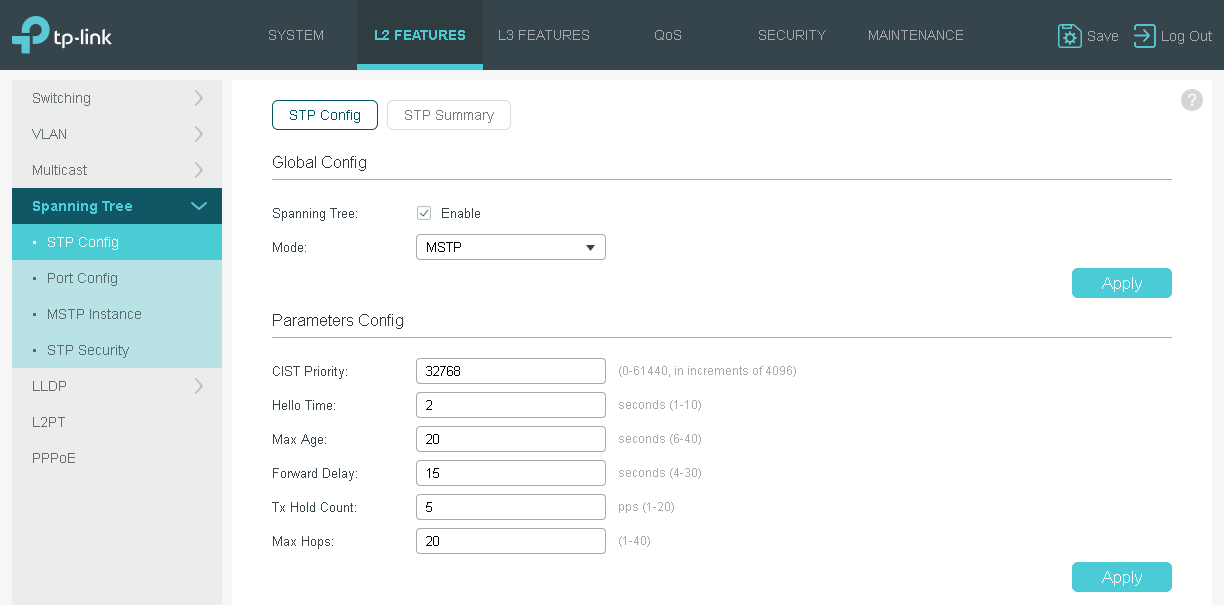Click the Max Hops input field

[x=511, y=541]
